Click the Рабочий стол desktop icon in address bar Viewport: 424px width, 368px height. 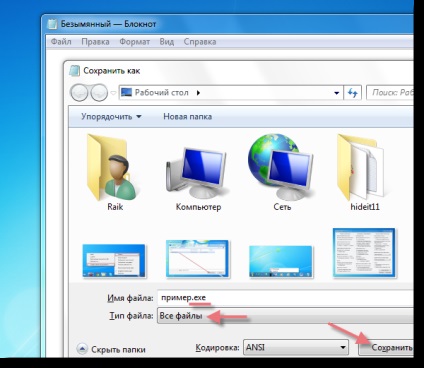126,92
